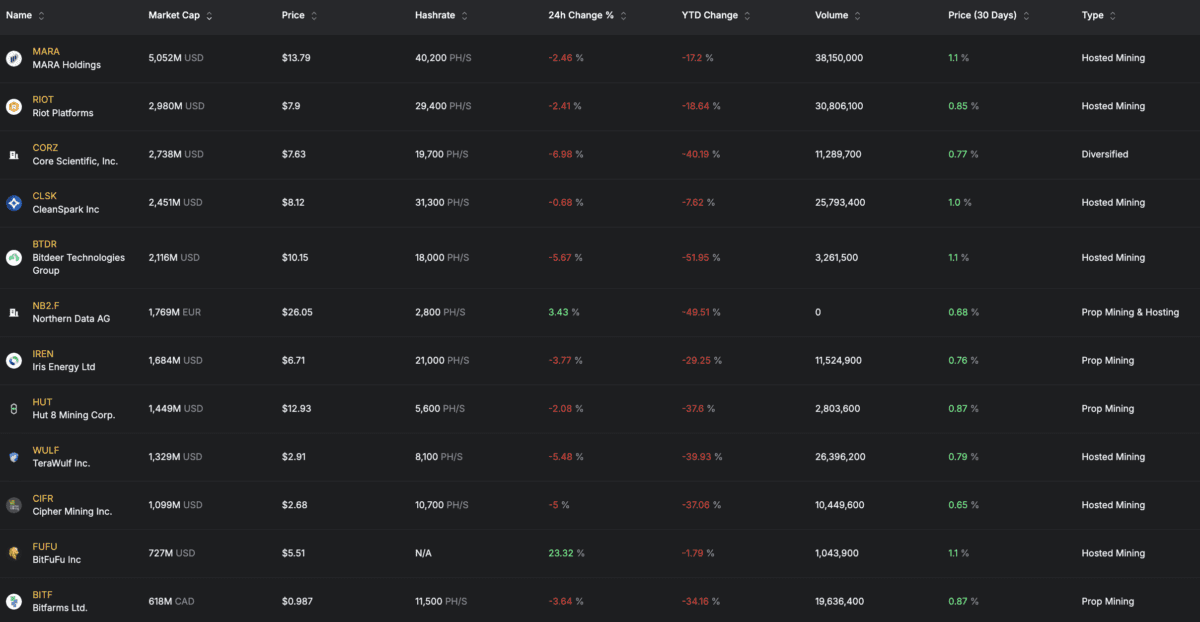Click the '40,200 PH/S' hashrate value
The image size is (1200, 622).
(x=443, y=58)
